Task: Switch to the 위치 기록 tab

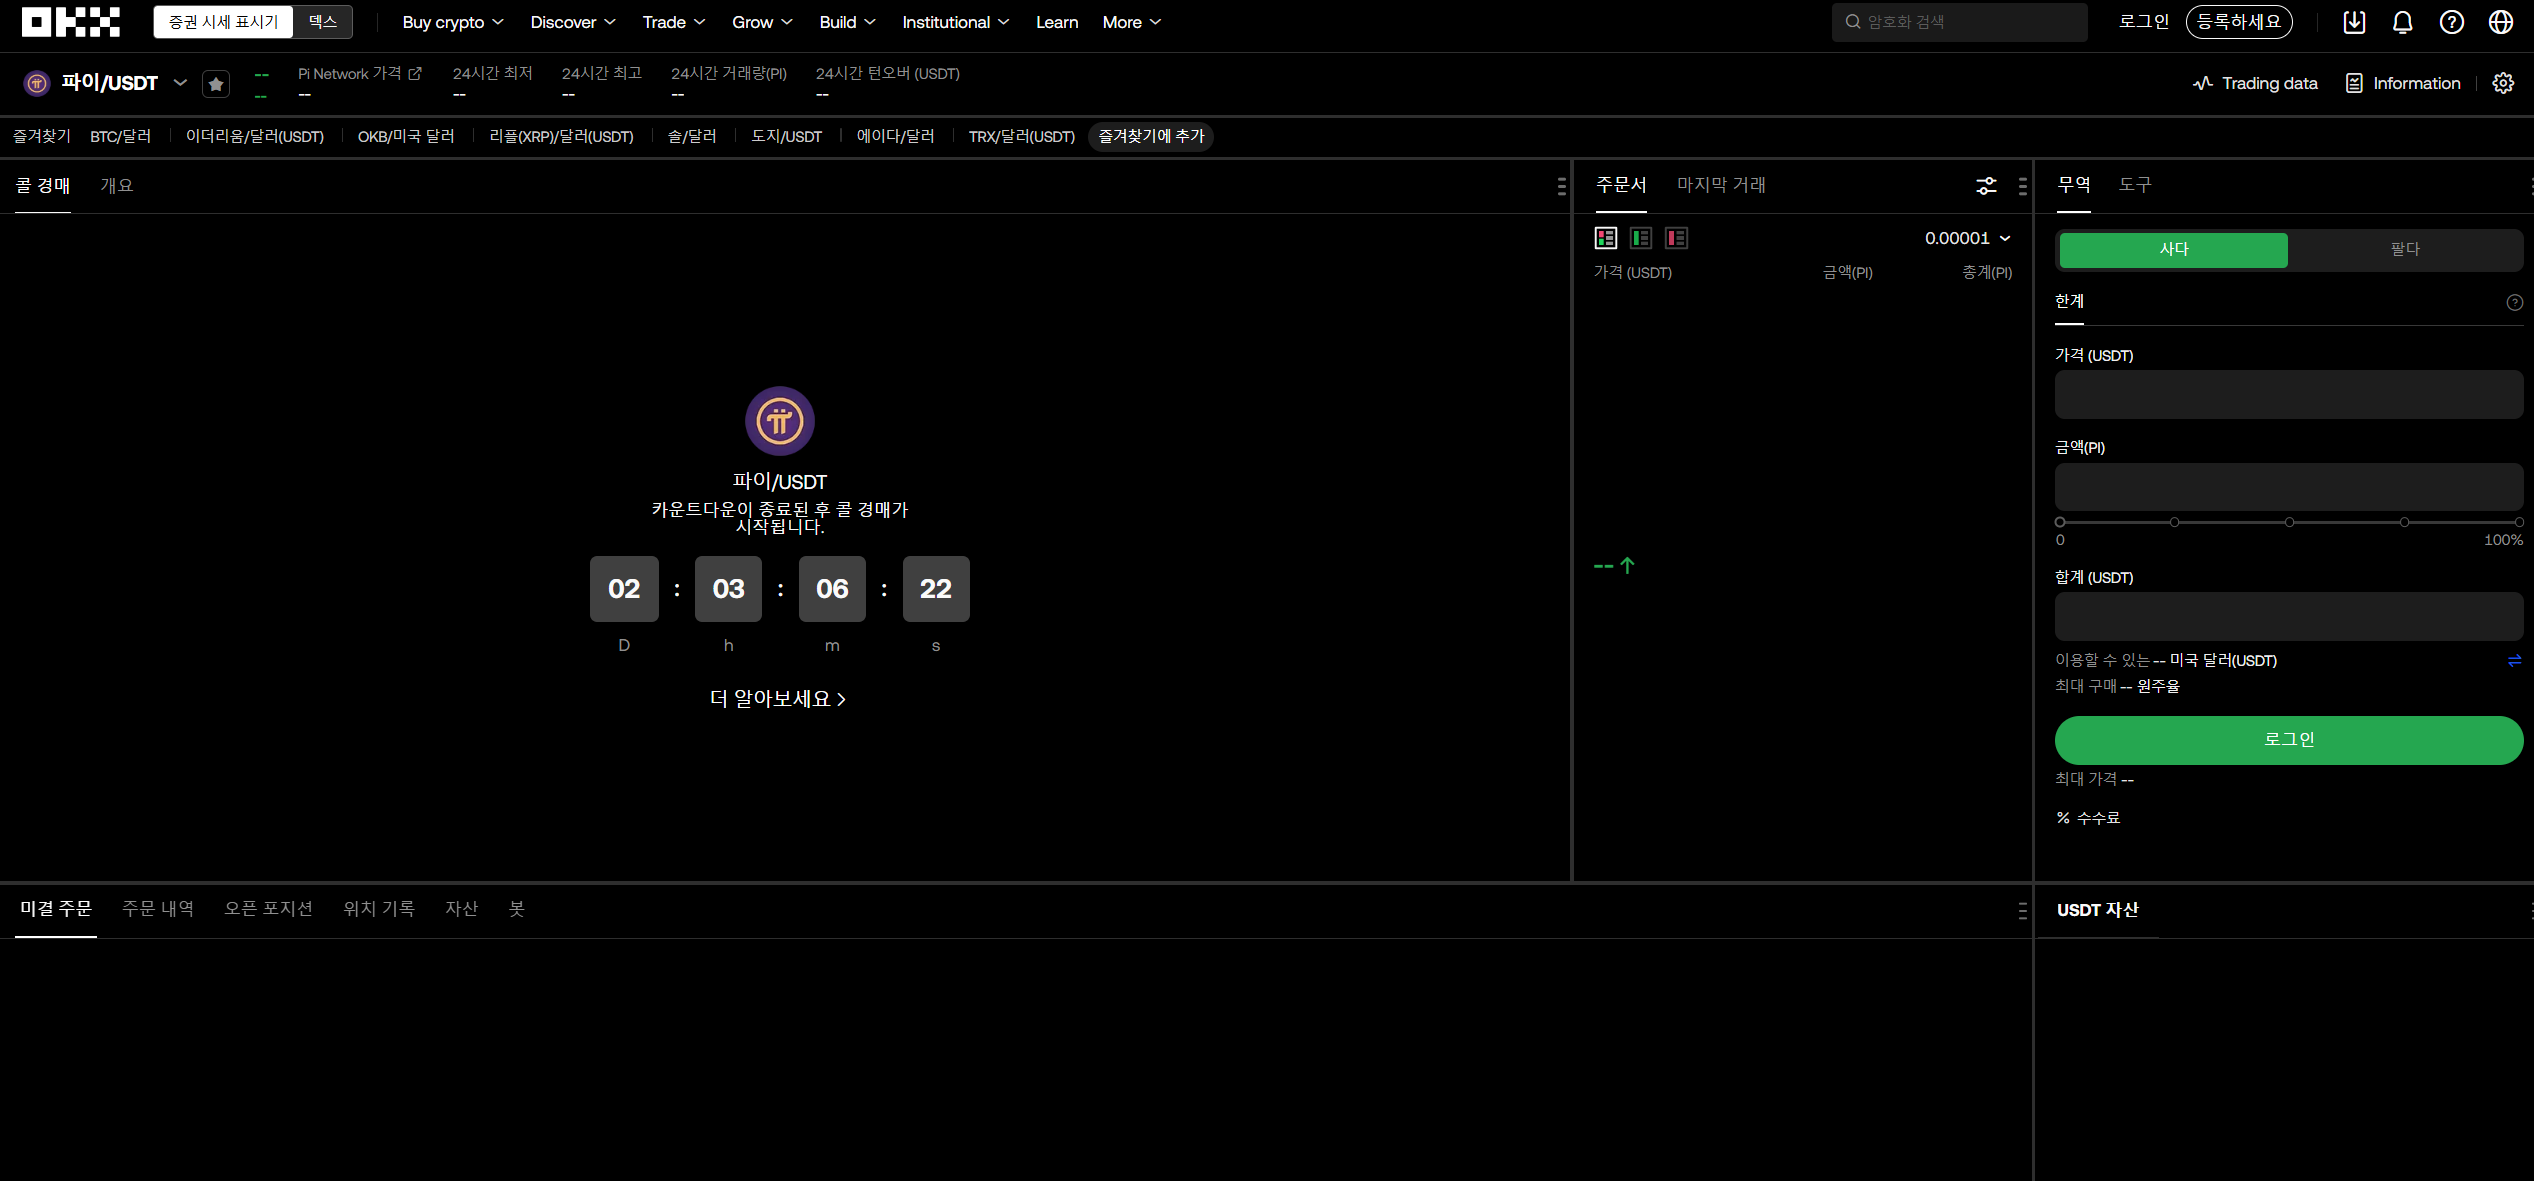Action: coord(379,909)
